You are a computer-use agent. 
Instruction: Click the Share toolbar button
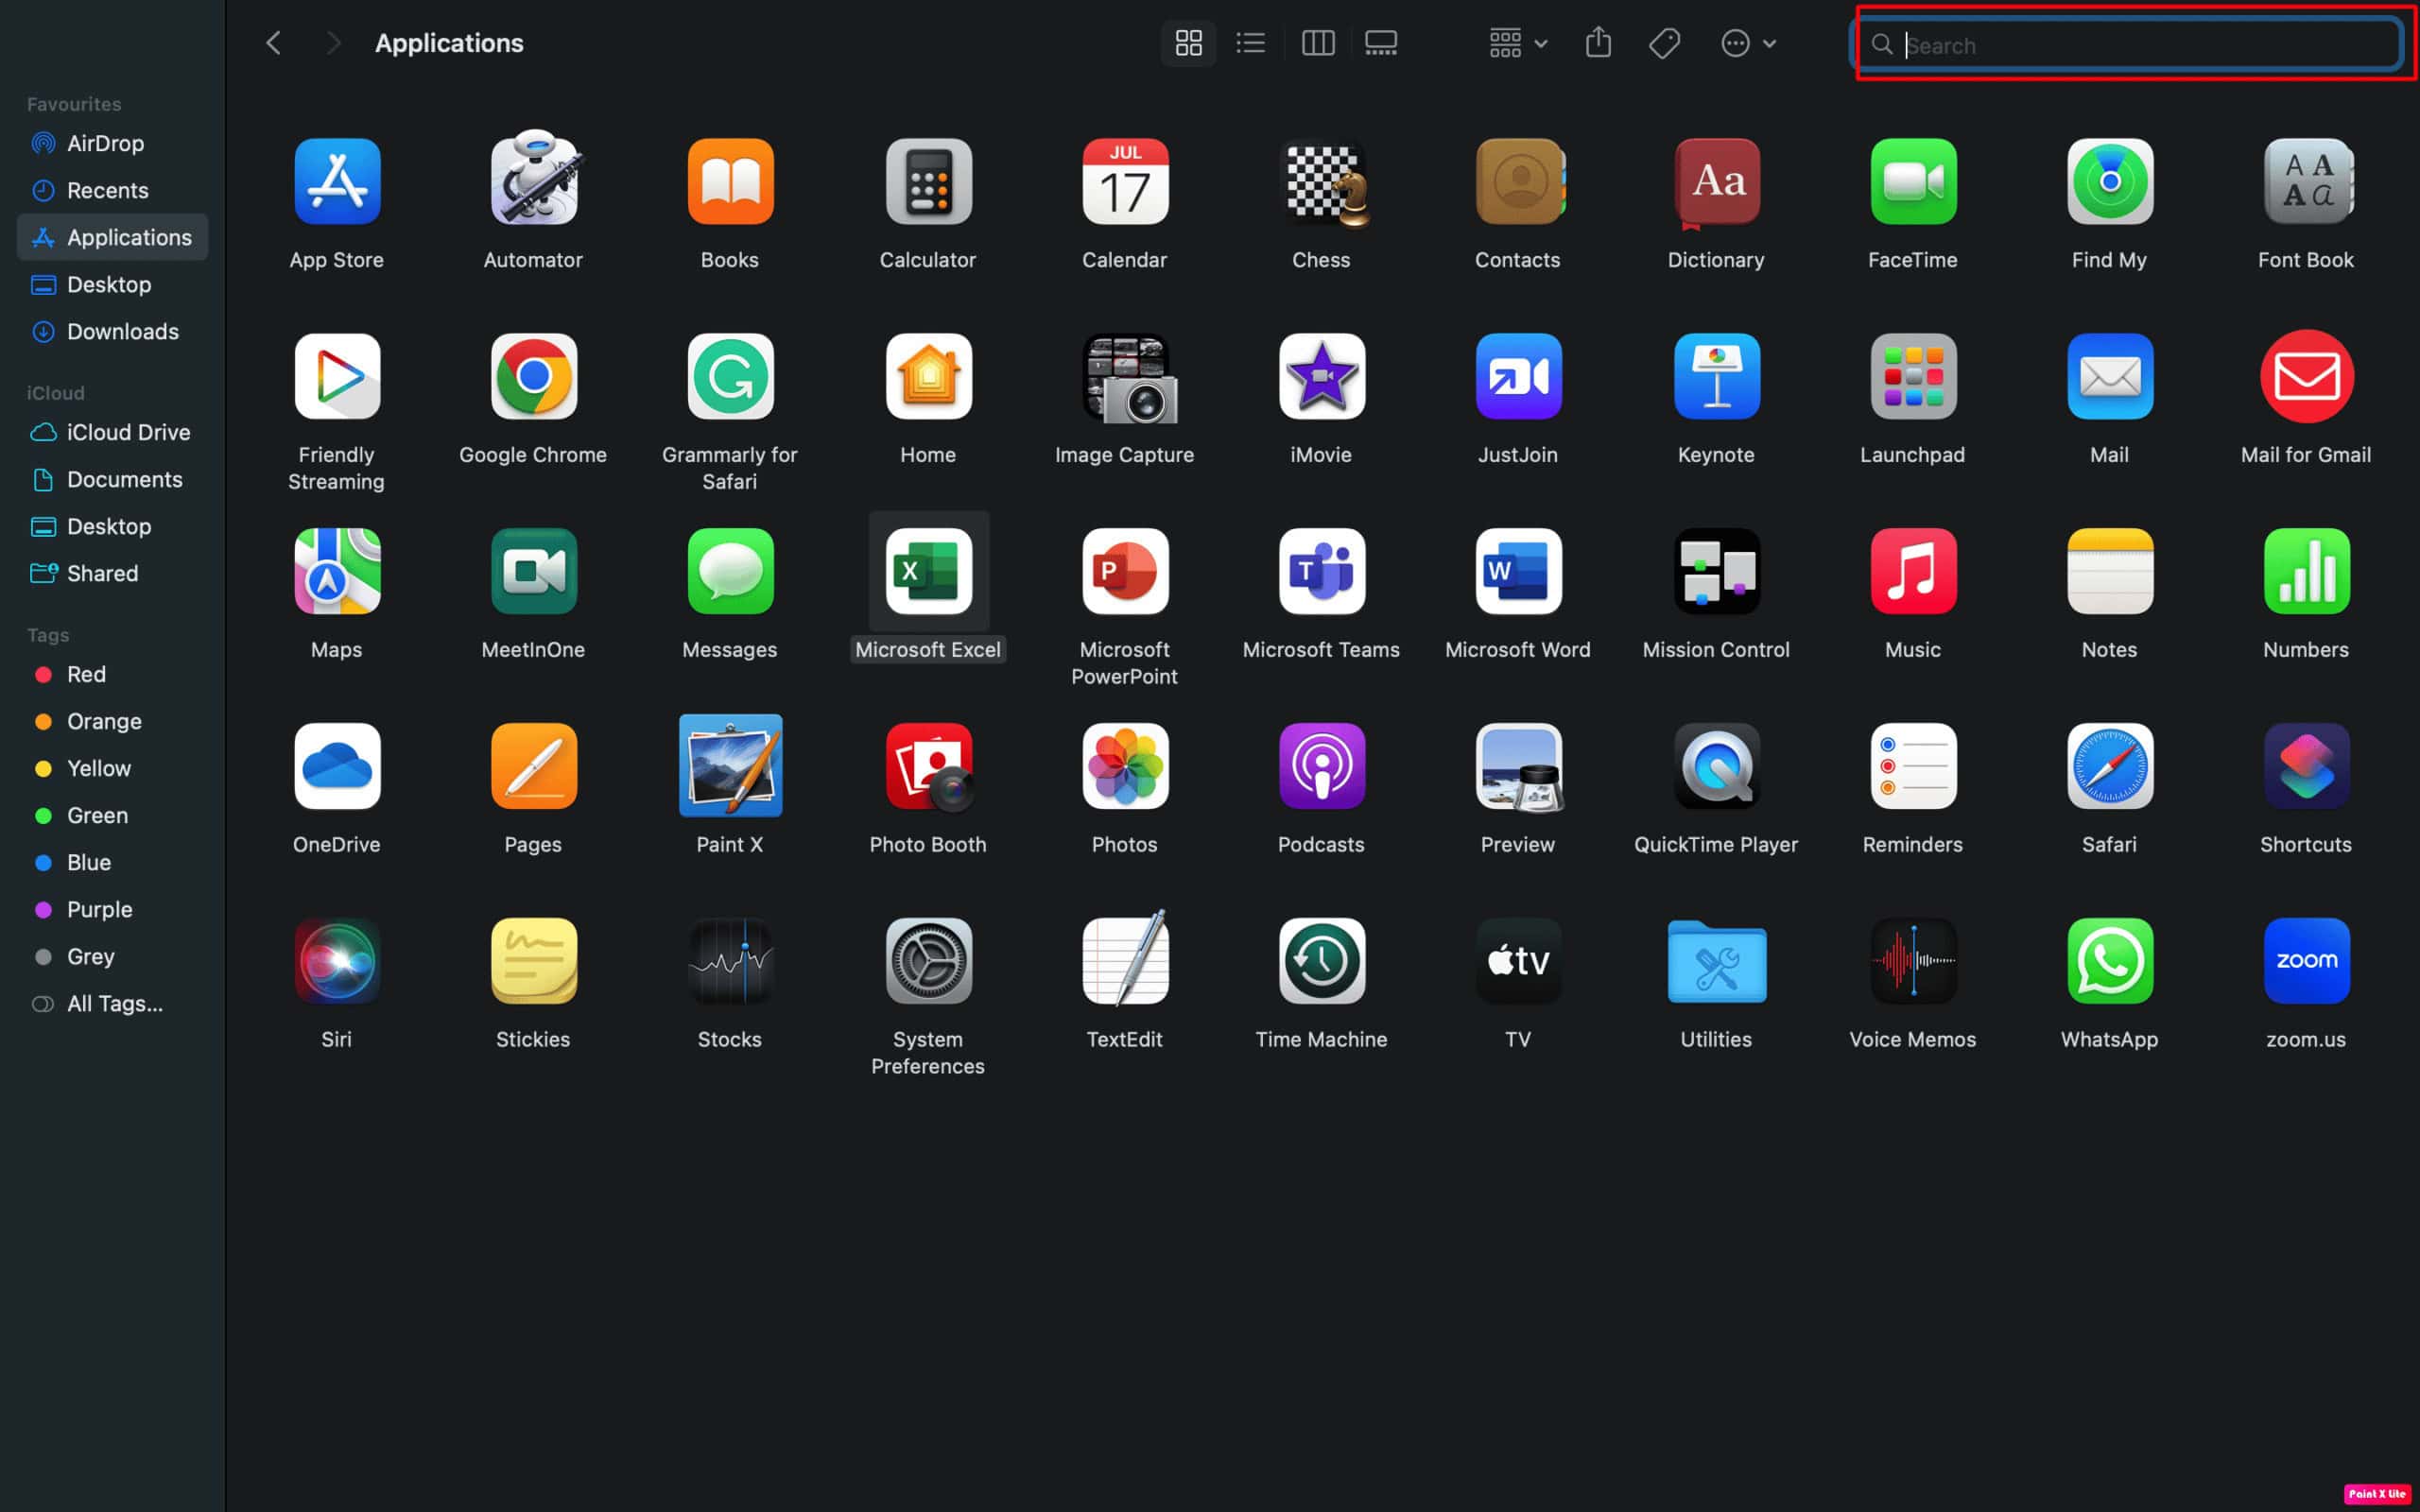(x=1598, y=43)
